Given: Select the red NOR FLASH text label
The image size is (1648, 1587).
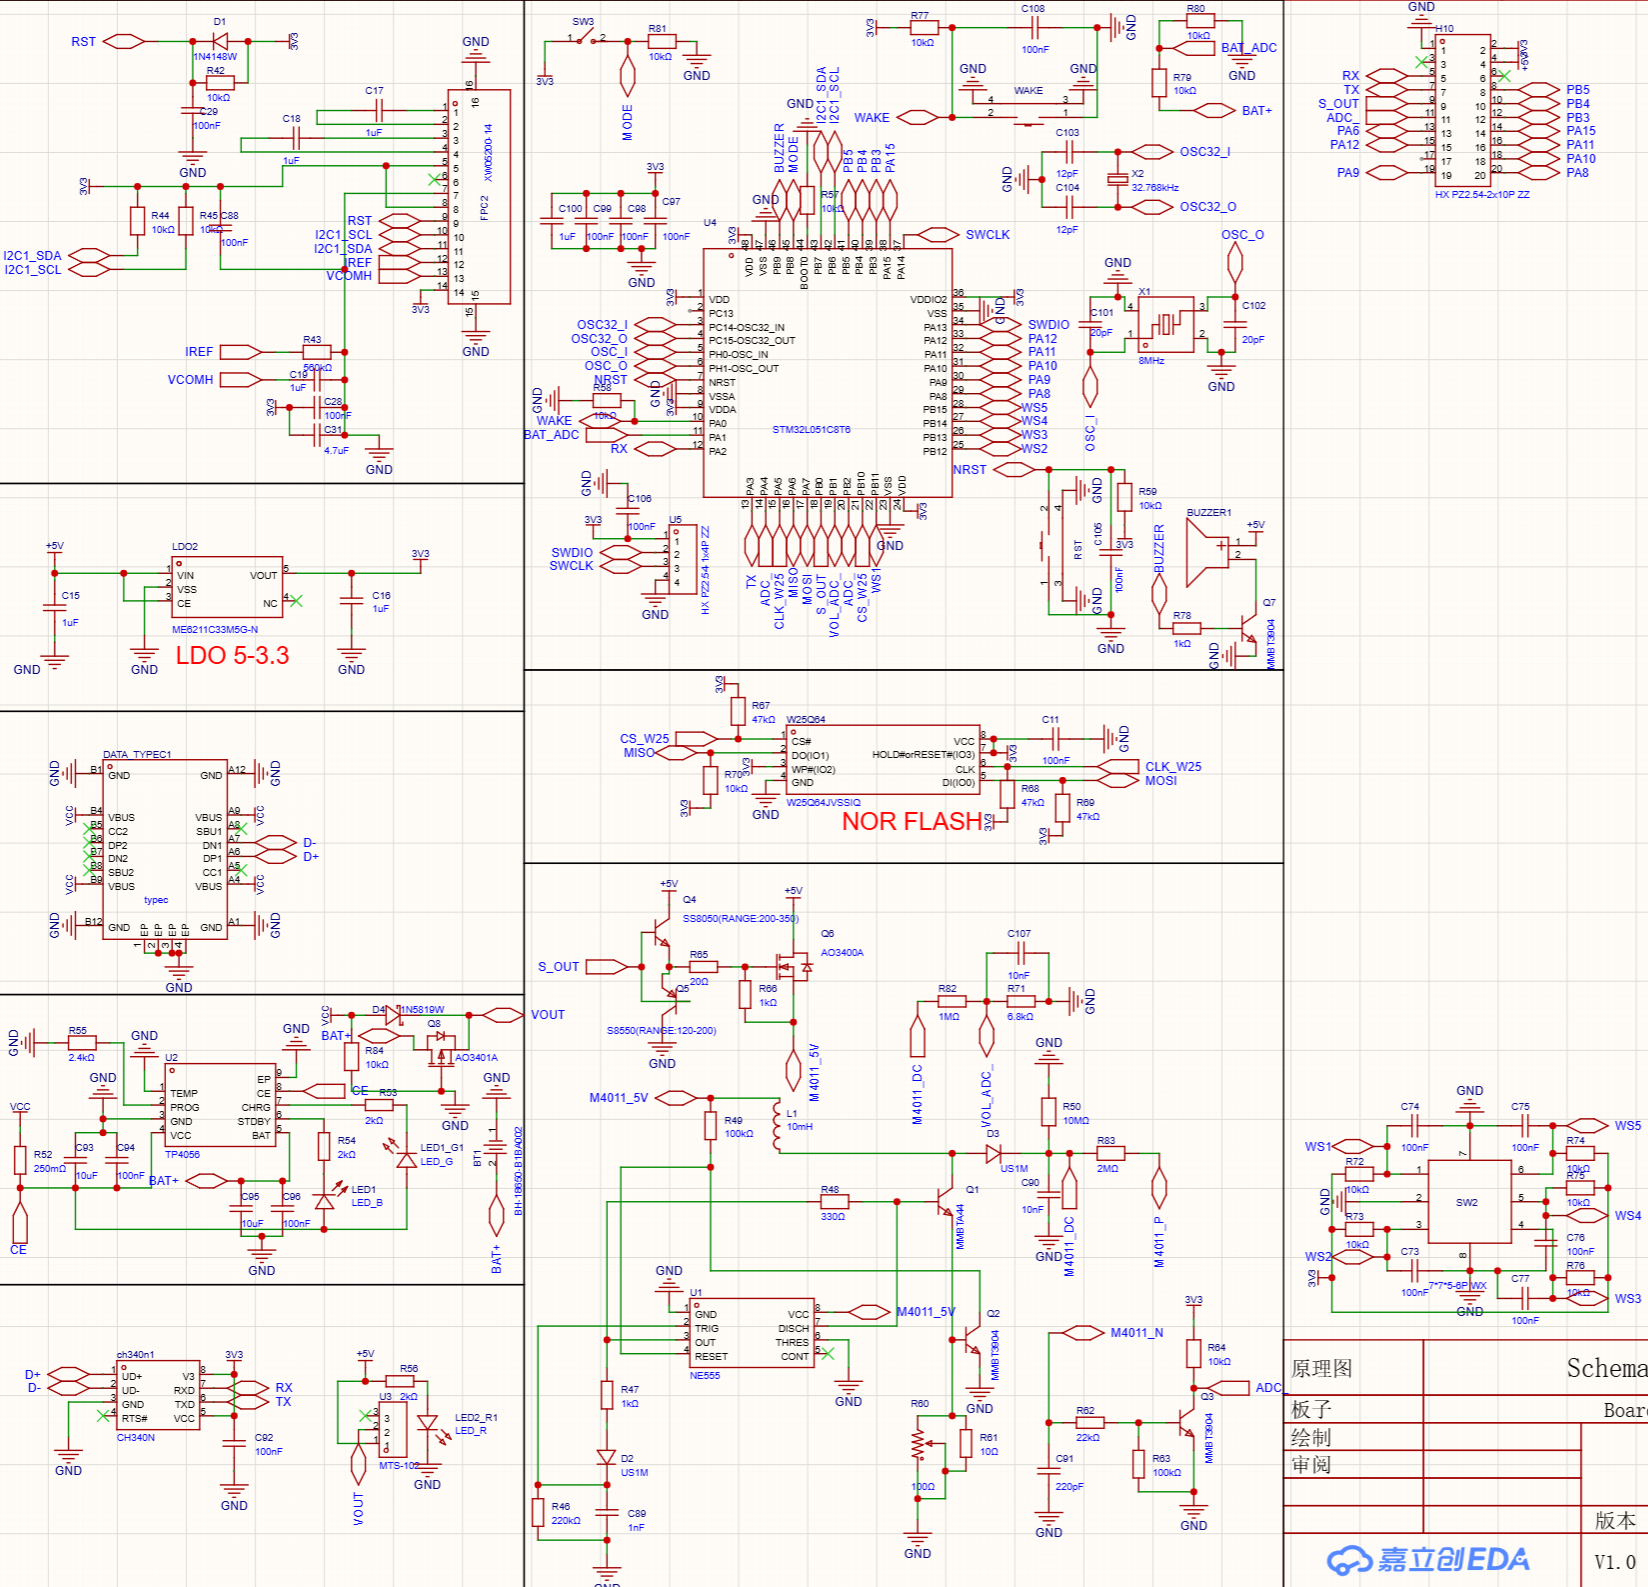Looking at the screenshot, I should tap(912, 821).
